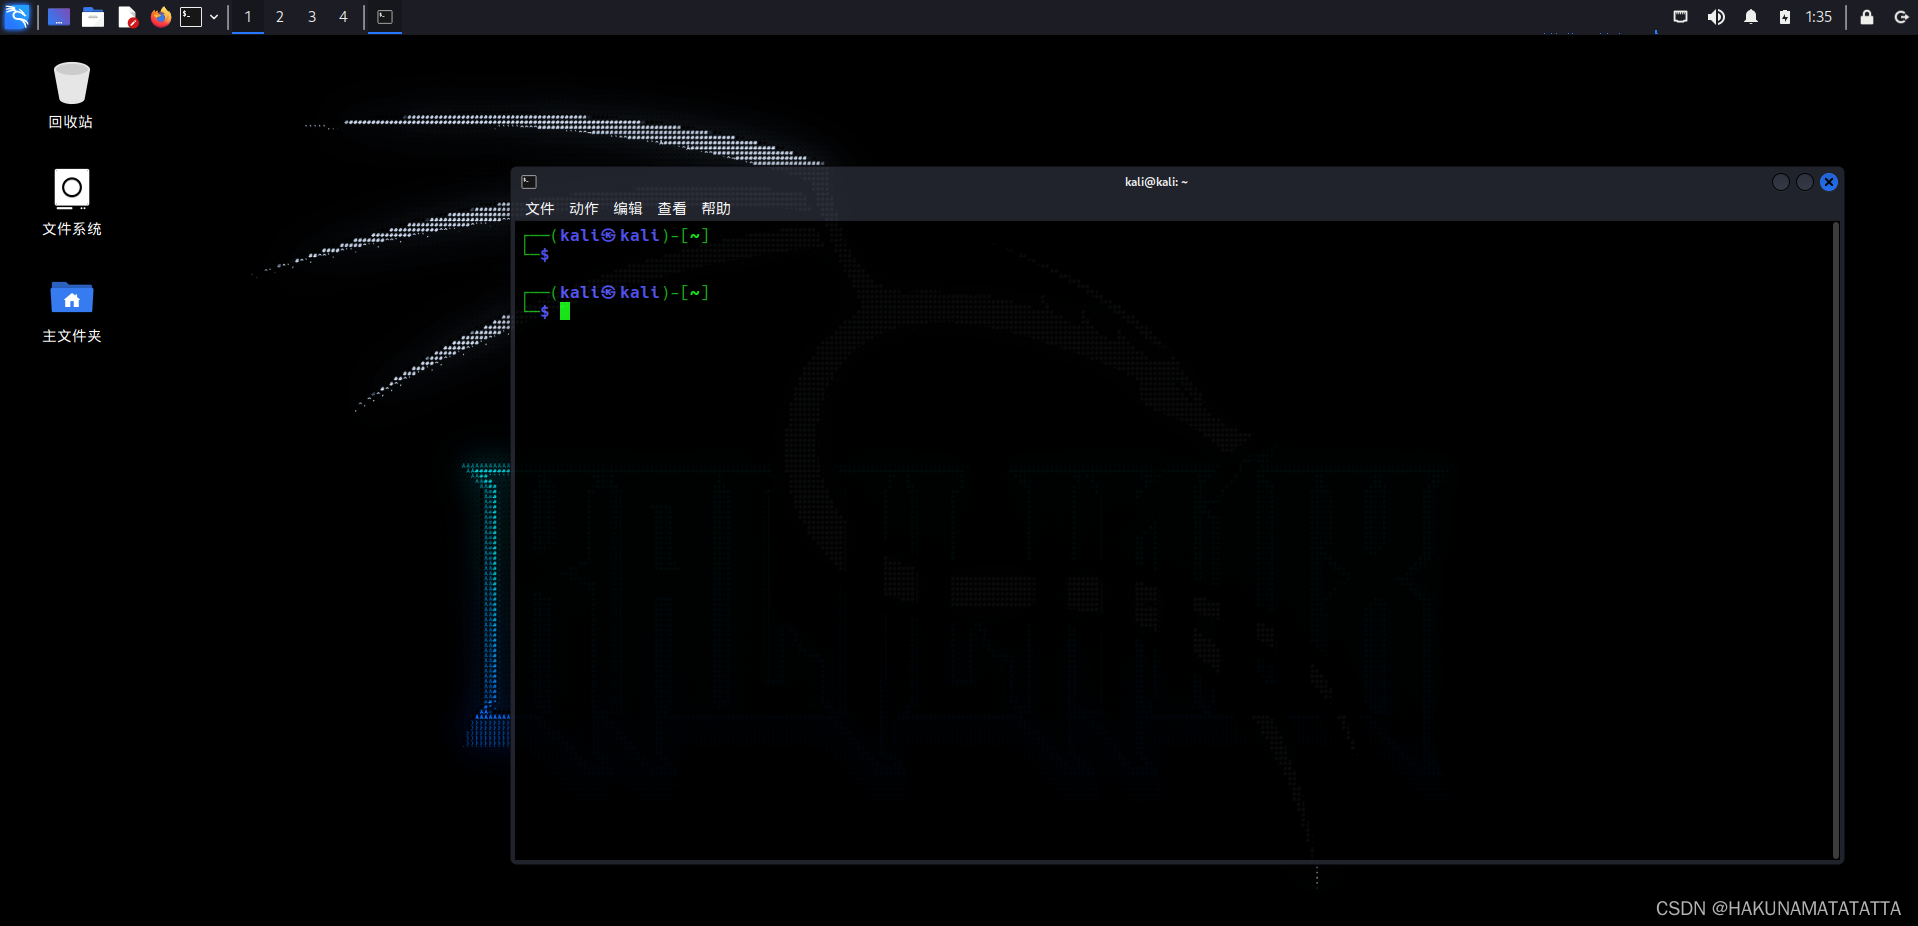This screenshot has width=1918, height=926.
Task: Launch Firefox from the taskbar
Action: point(160,17)
